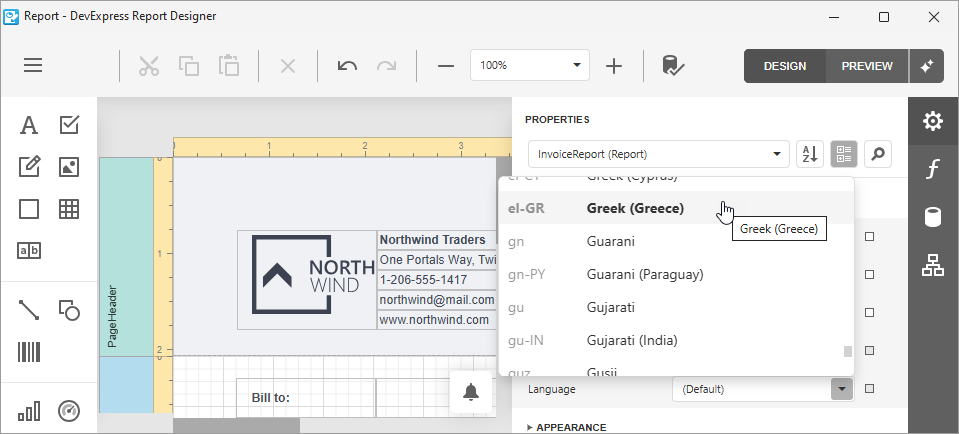Select the One Portals Way address cell
Viewport: 959px width, 434px height.
coord(436,260)
